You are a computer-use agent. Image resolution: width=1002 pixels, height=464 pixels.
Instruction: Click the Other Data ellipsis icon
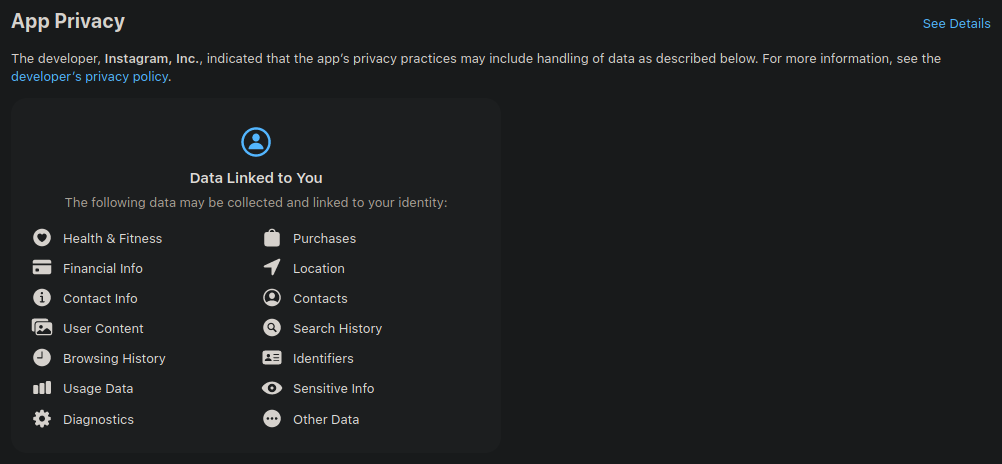click(271, 419)
